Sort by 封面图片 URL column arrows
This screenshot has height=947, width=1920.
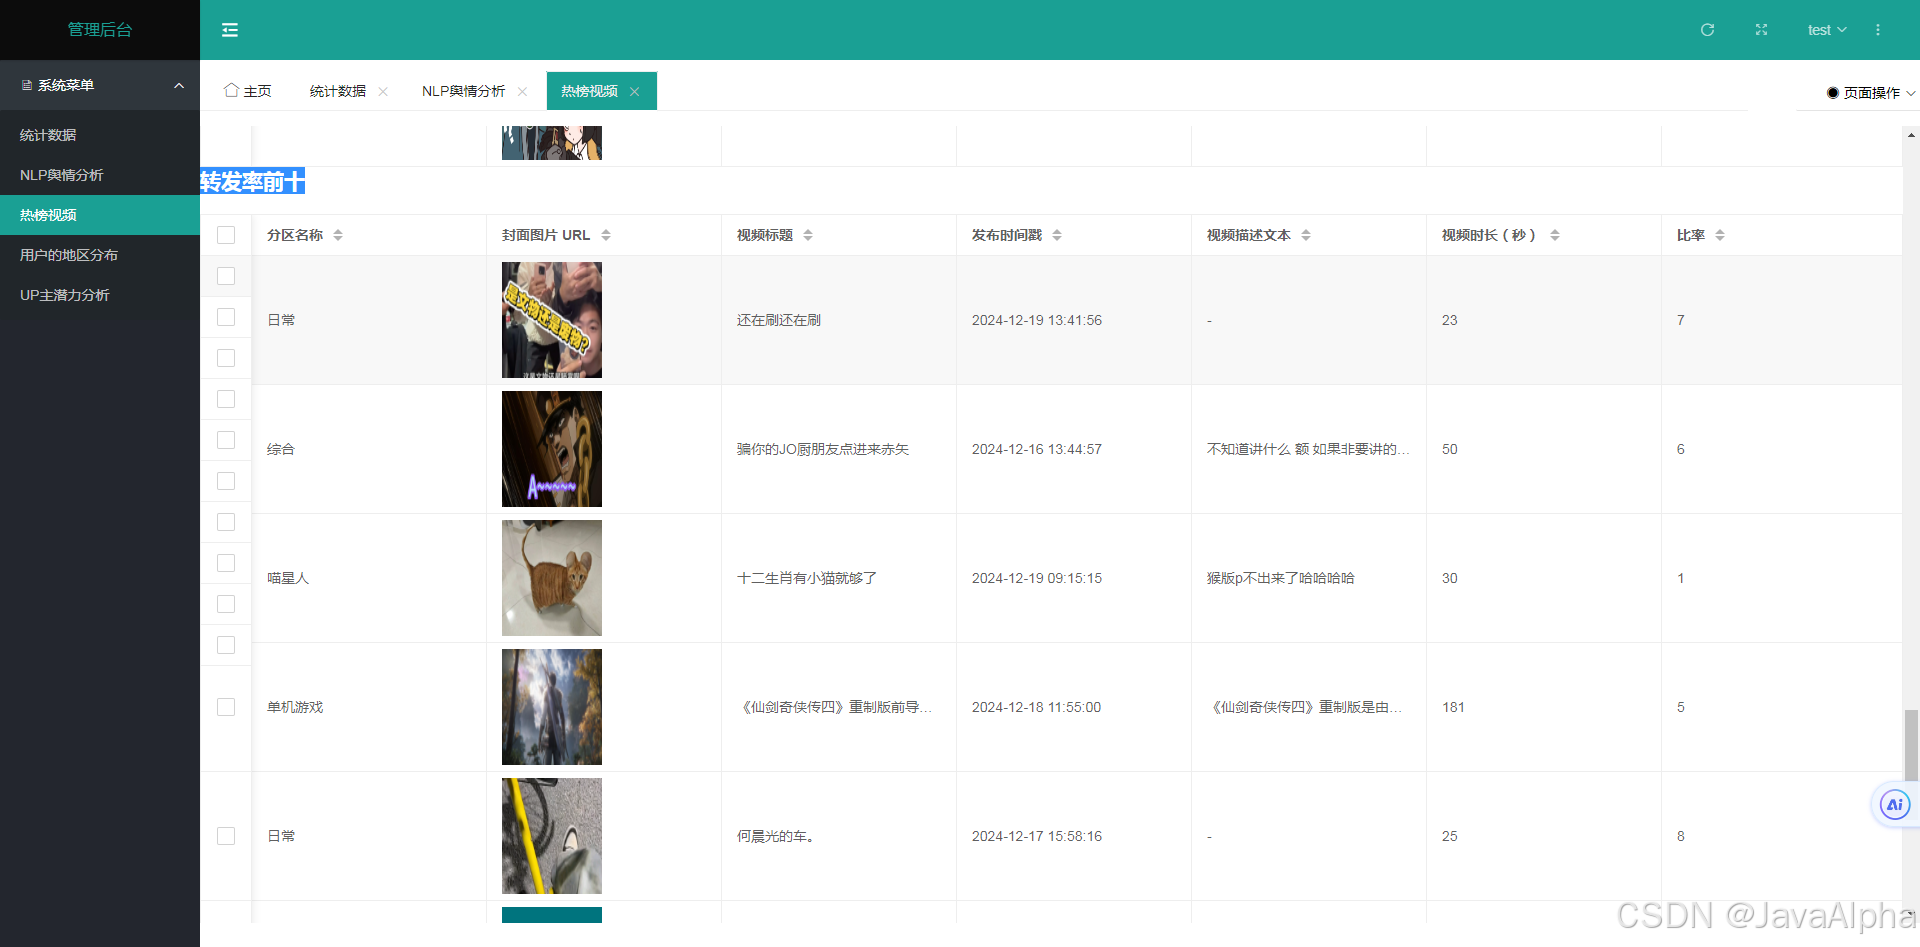coord(606,235)
